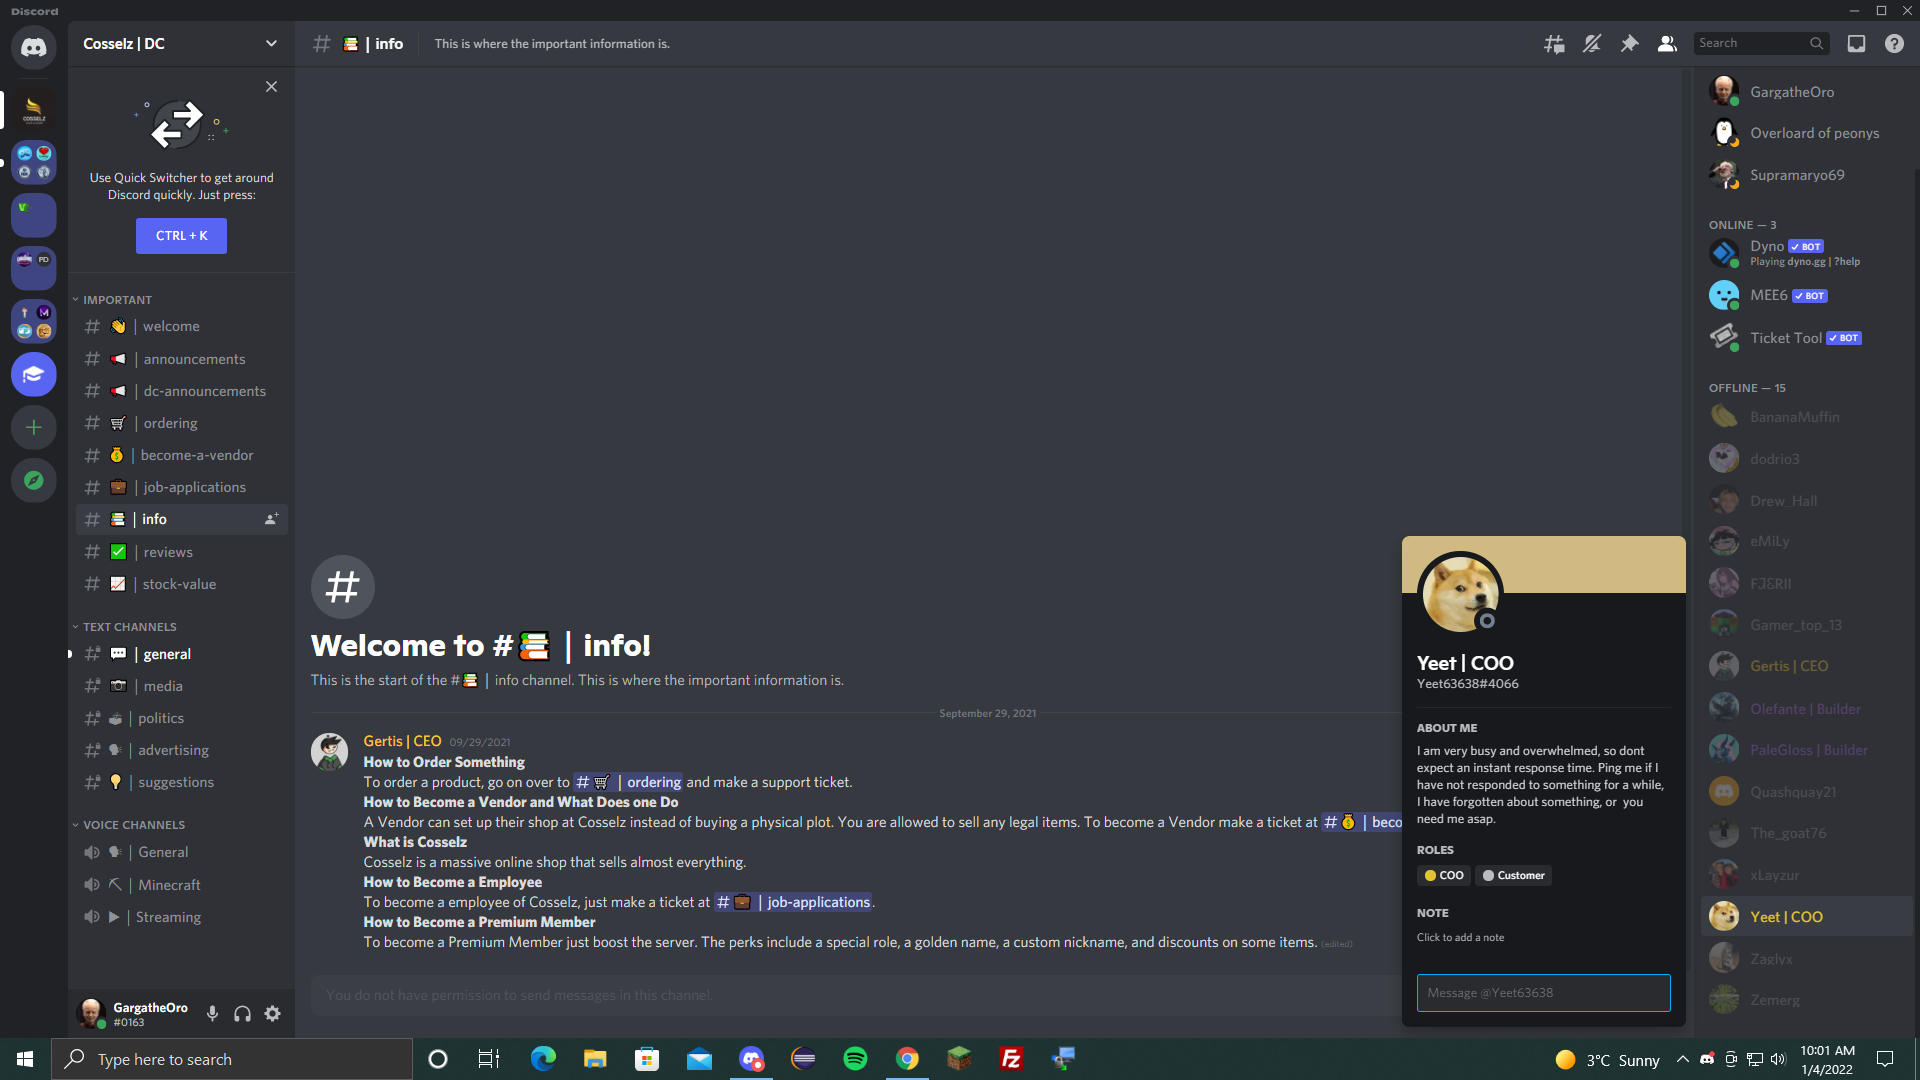
Task: Open User Settings gear icon
Action: tap(272, 1014)
